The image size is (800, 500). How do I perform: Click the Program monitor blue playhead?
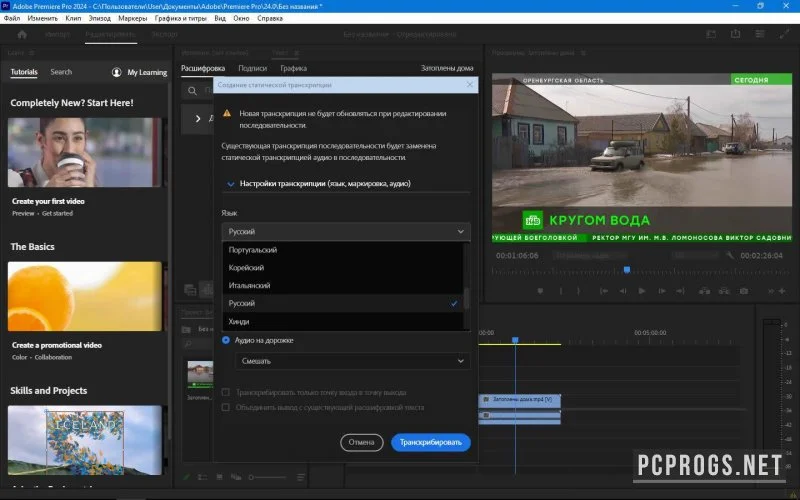click(627, 270)
